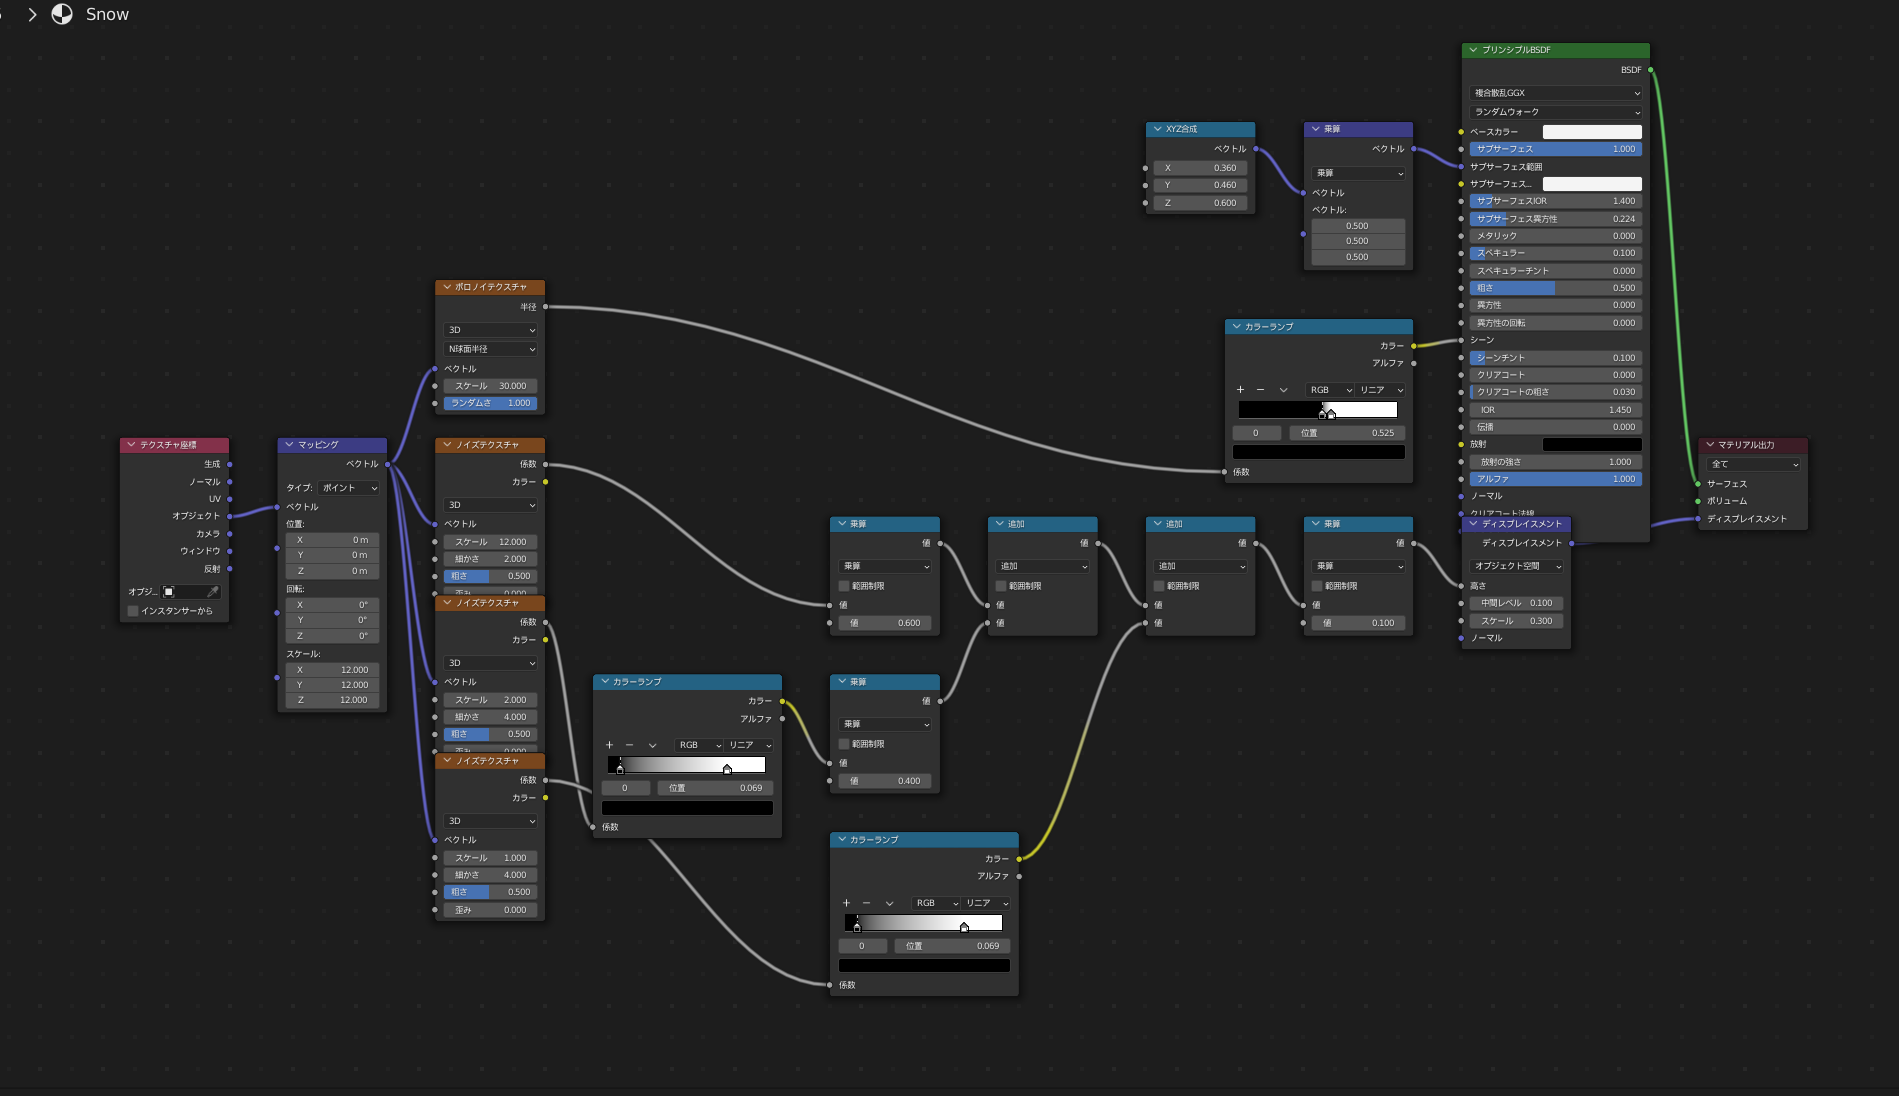This screenshot has height=1096, width=1899.
Task: Toggle 範囲制限 on 乗算 node with 0.400
Action: point(844,744)
